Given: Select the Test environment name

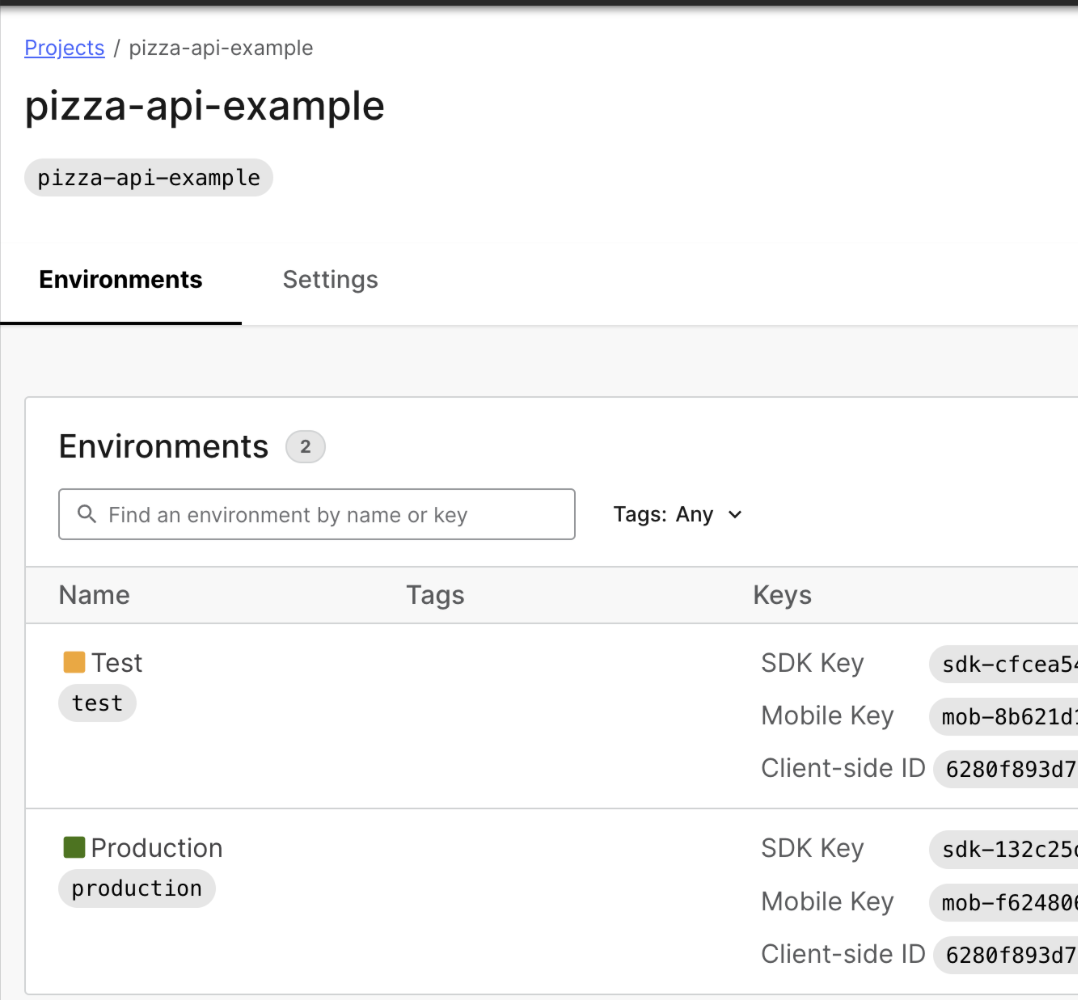Looking at the screenshot, I should pyautogui.click(x=117, y=661).
